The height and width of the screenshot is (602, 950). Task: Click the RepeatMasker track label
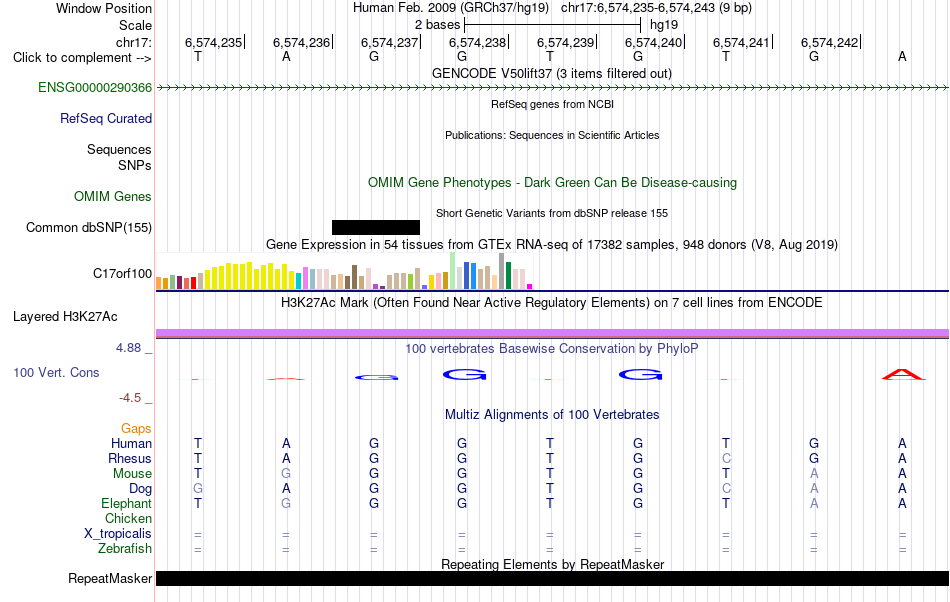(x=110, y=579)
